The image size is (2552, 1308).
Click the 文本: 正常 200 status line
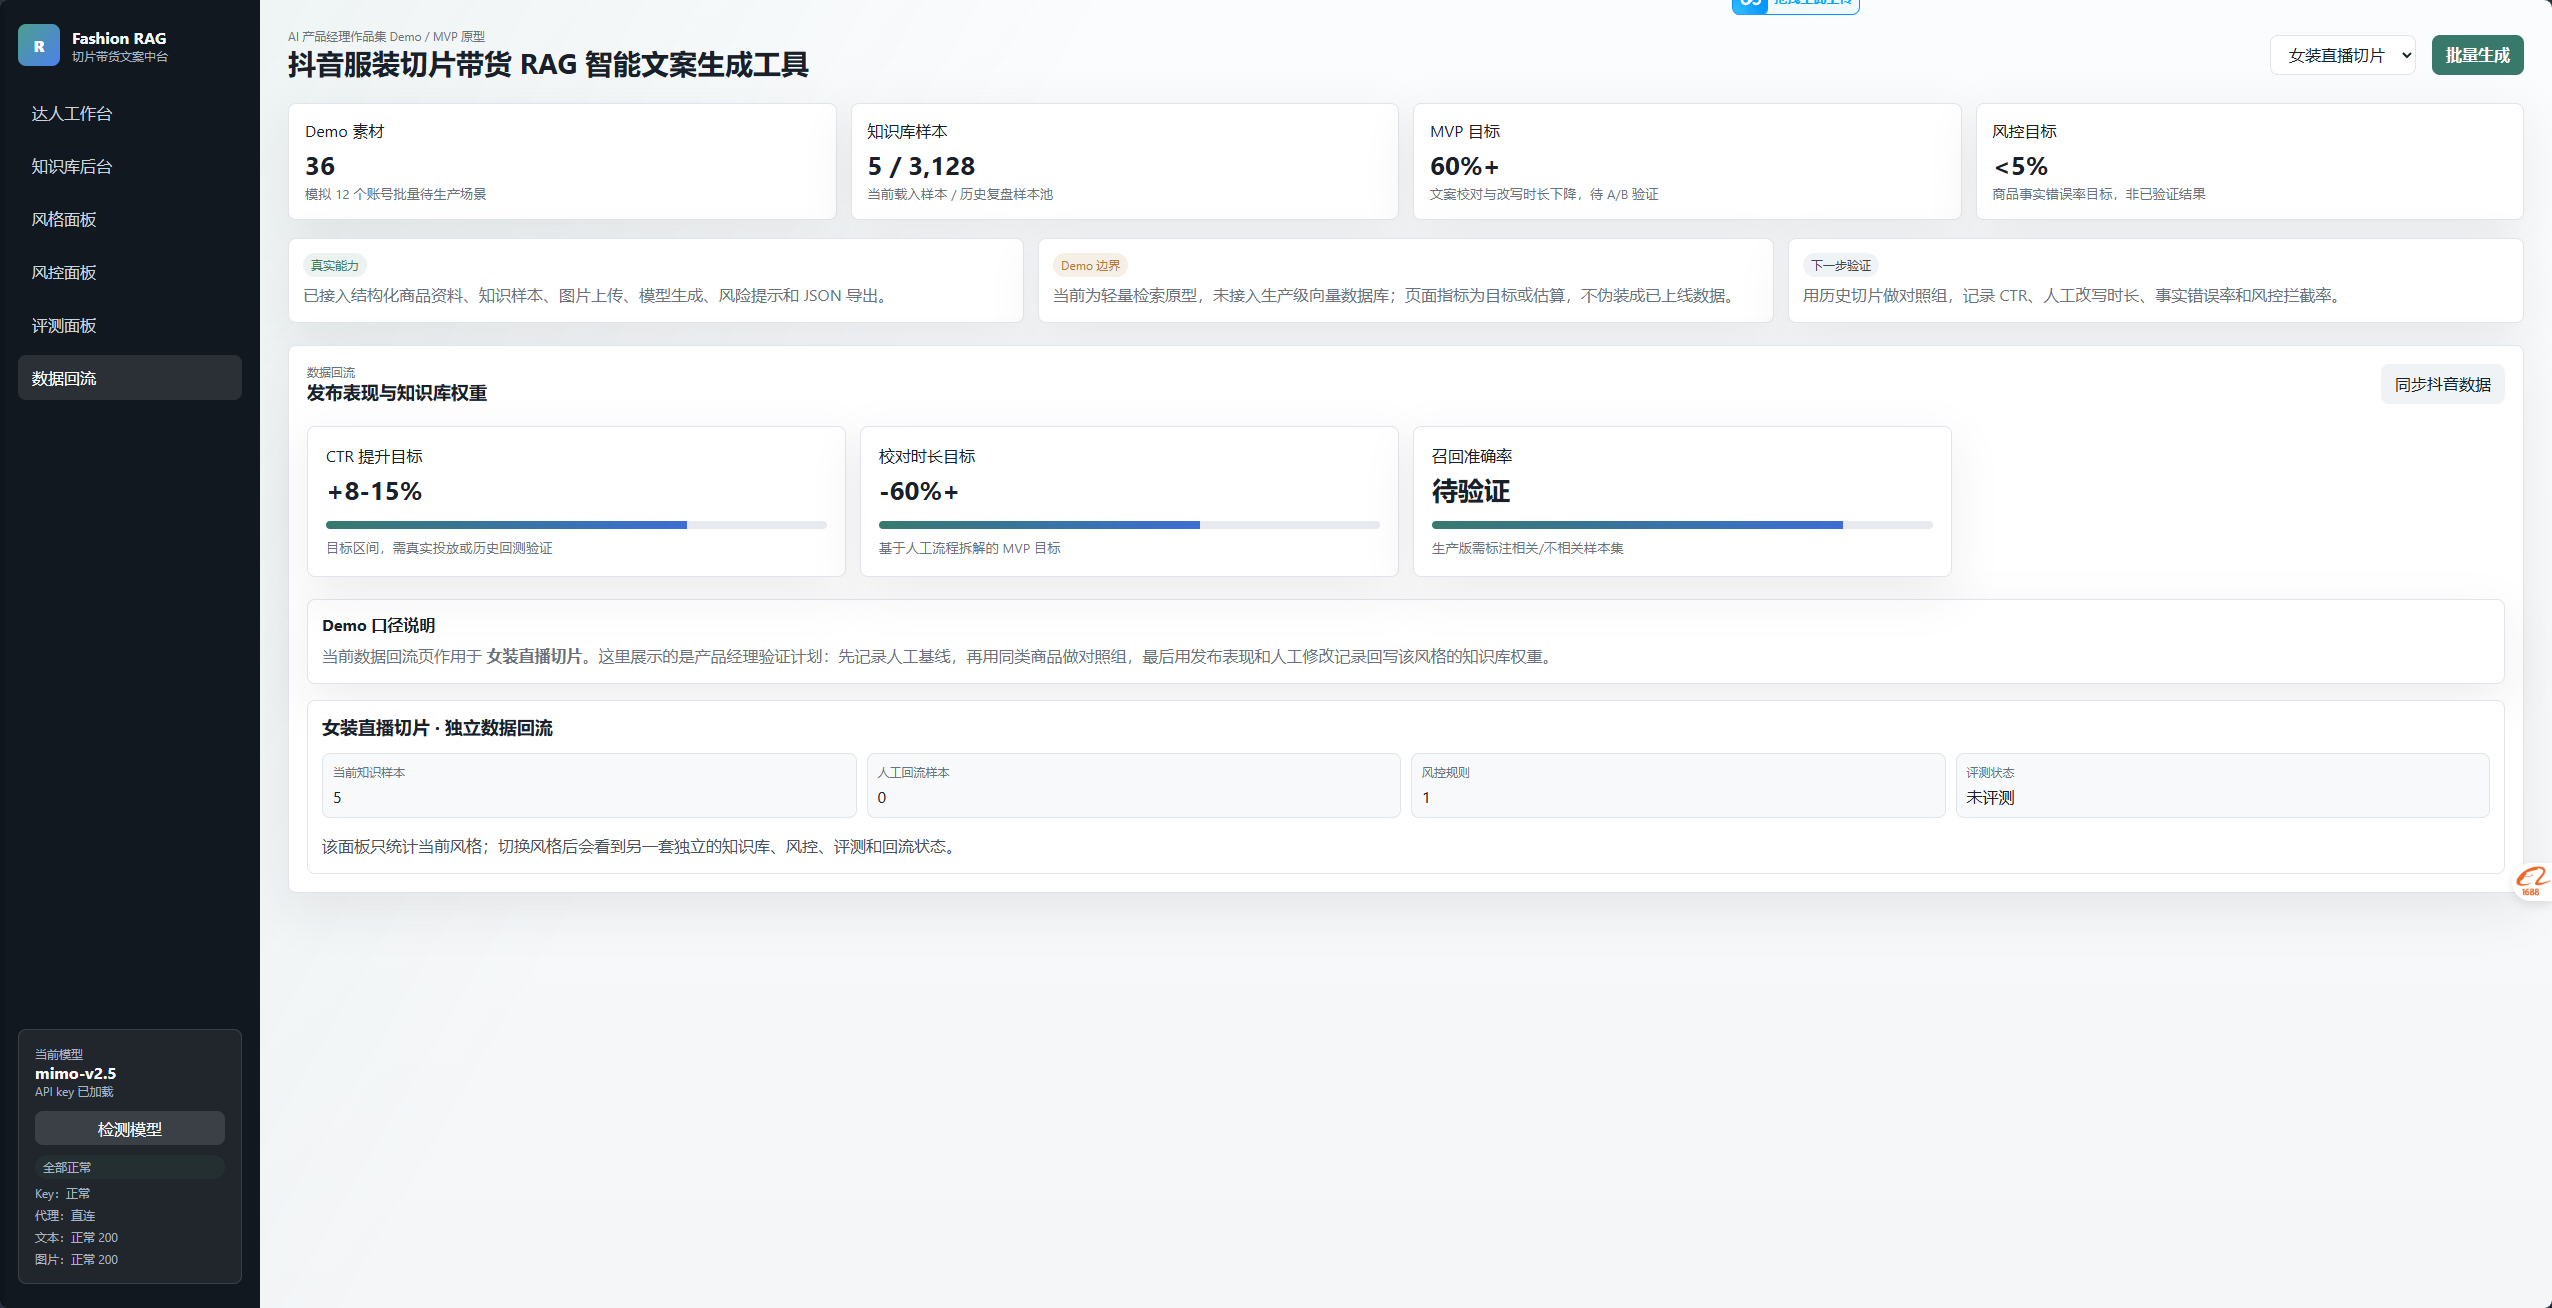pyautogui.click(x=76, y=1238)
